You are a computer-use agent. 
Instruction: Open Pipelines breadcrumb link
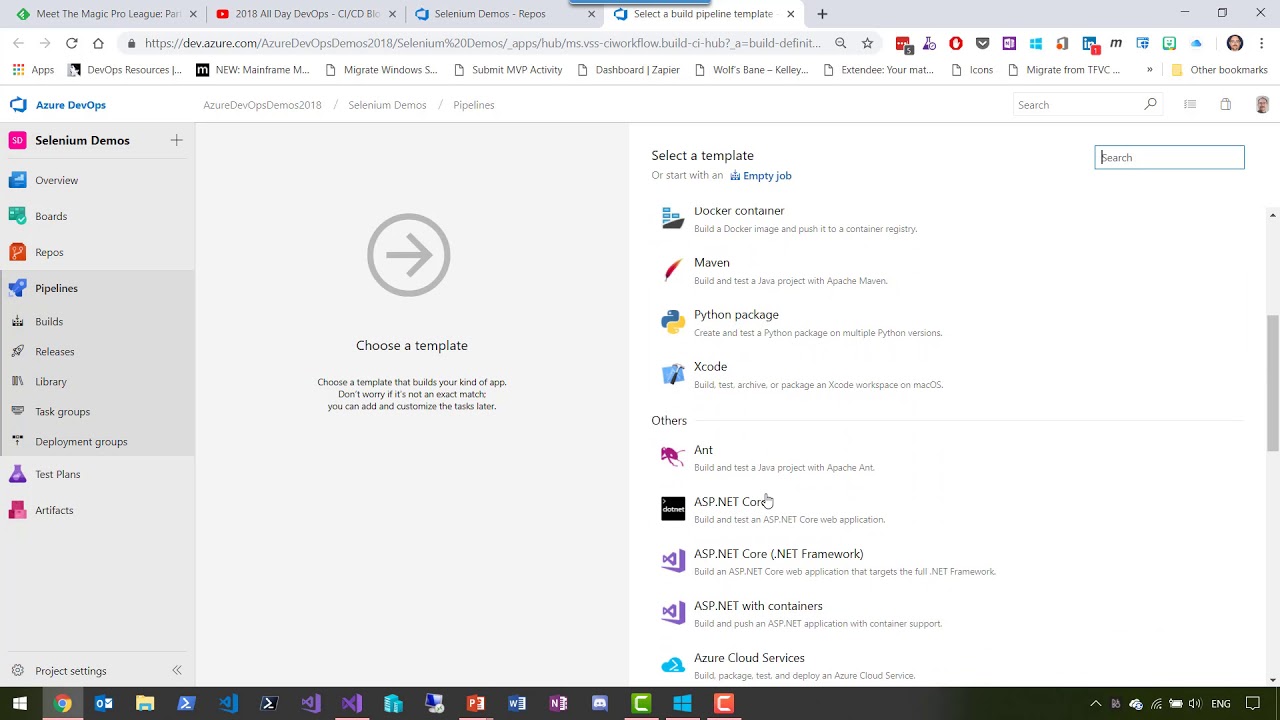coord(474,105)
